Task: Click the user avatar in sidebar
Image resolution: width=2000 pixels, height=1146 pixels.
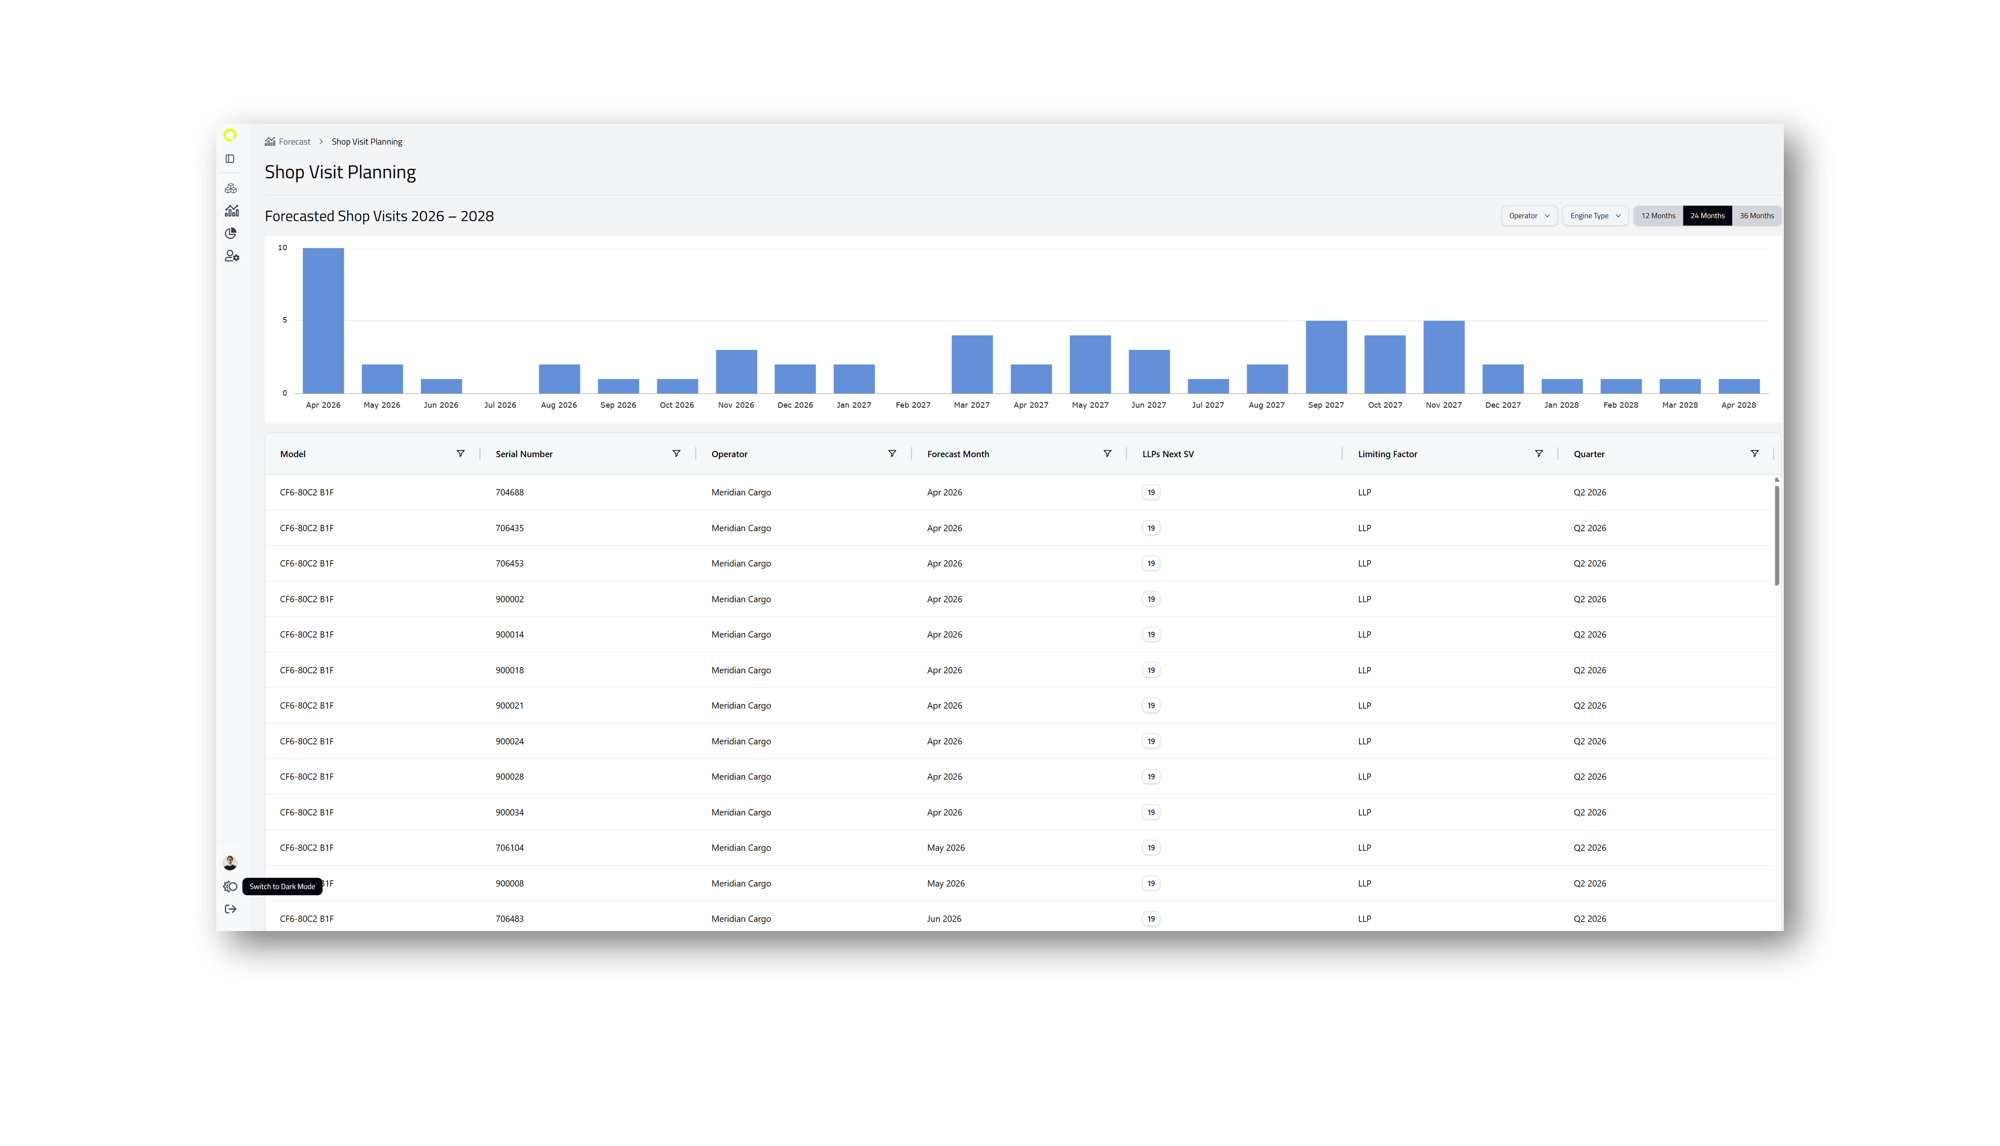Action: click(x=230, y=862)
